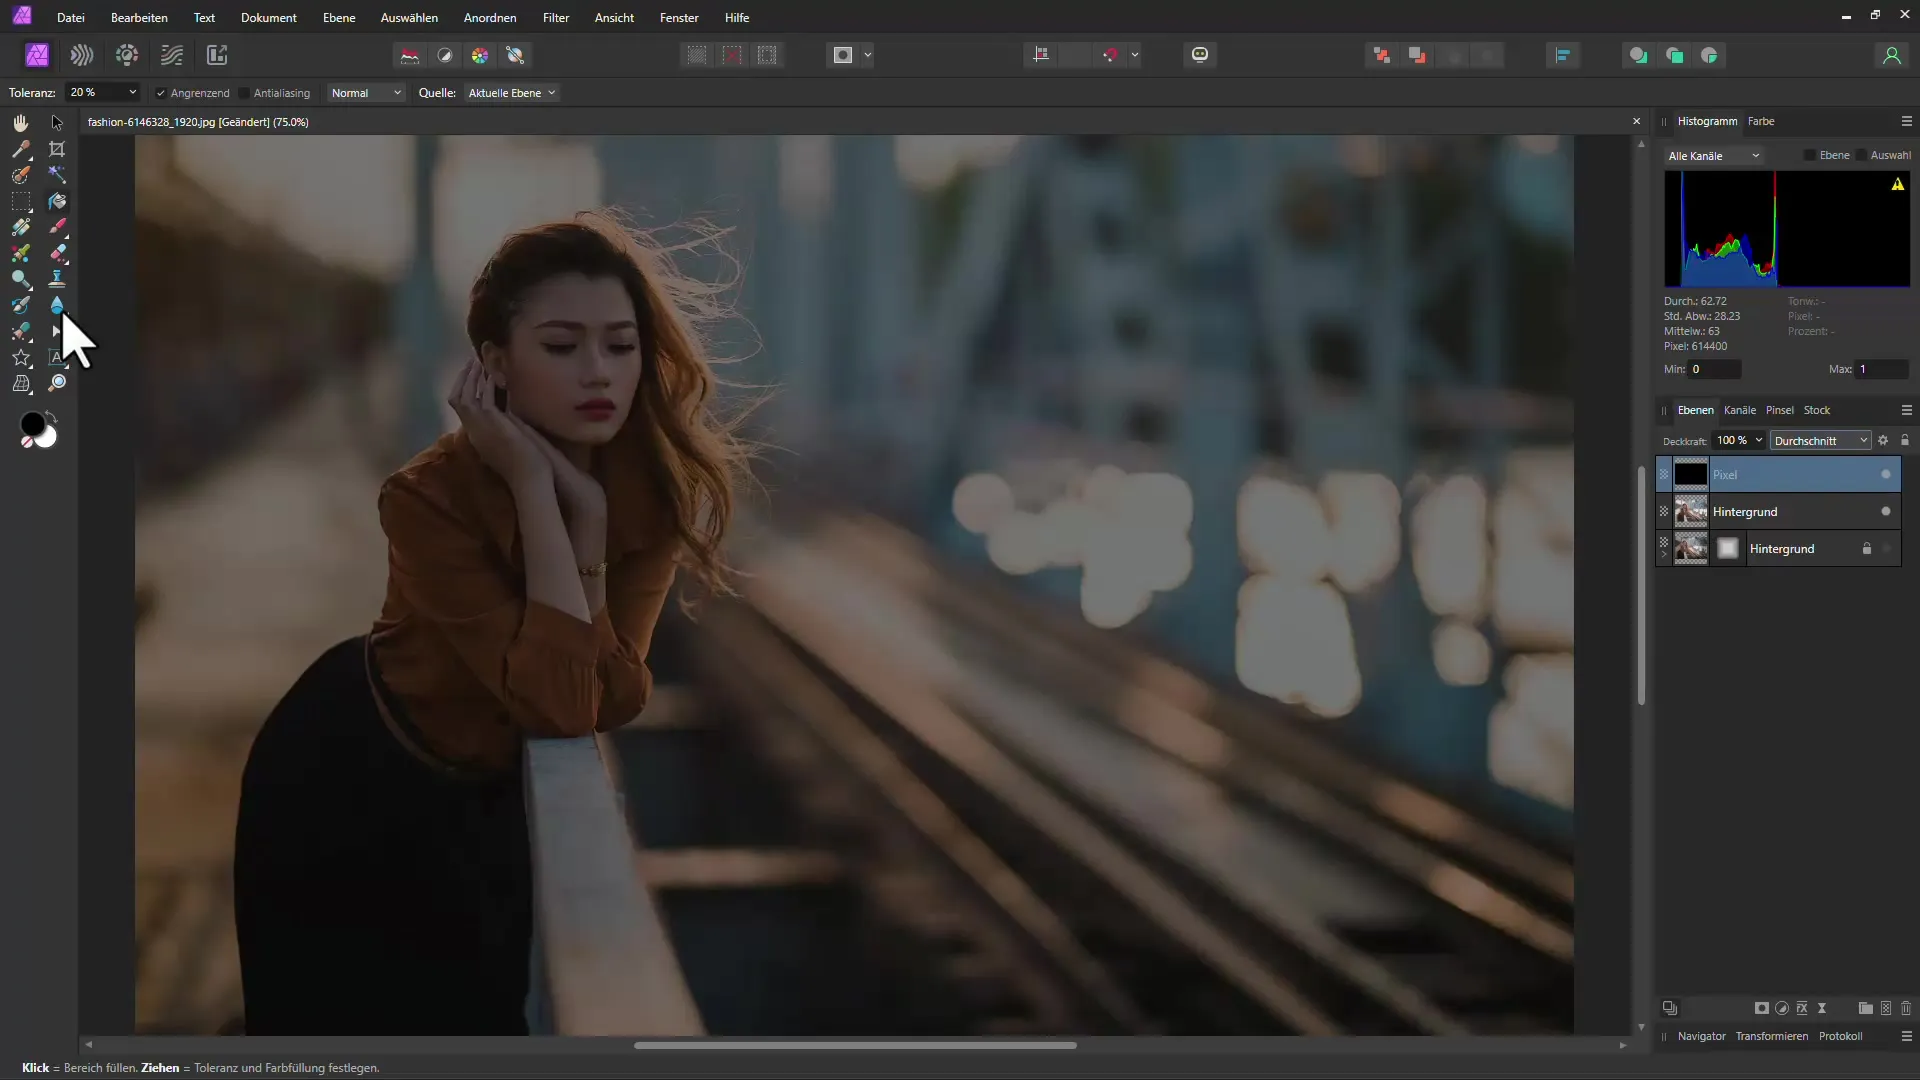Viewport: 1920px width, 1080px height.
Task: Select the Paint Brush tool
Action: pos(57,227)
